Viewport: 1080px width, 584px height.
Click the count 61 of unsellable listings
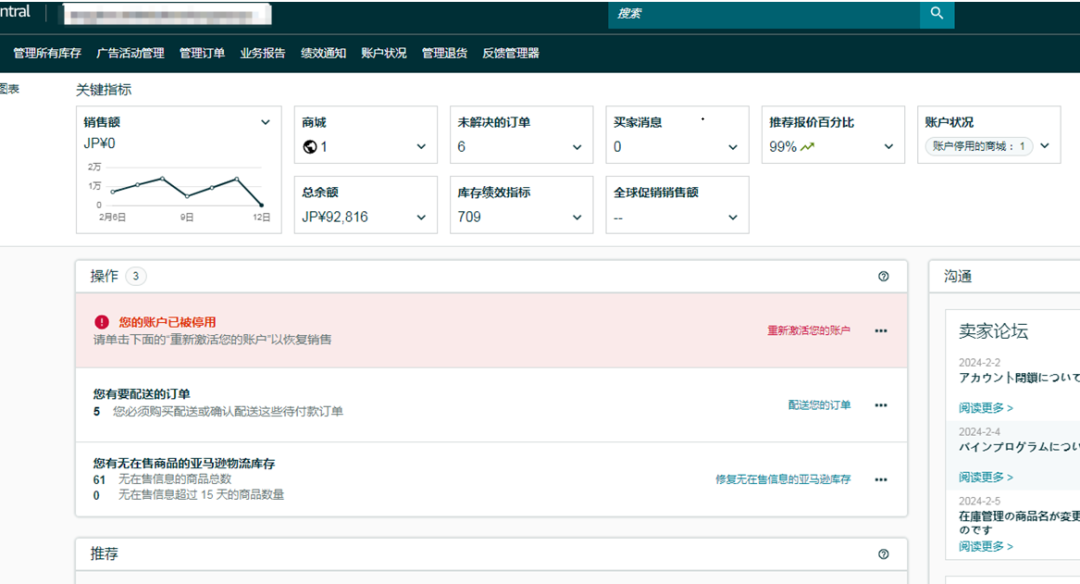(99, 479)
